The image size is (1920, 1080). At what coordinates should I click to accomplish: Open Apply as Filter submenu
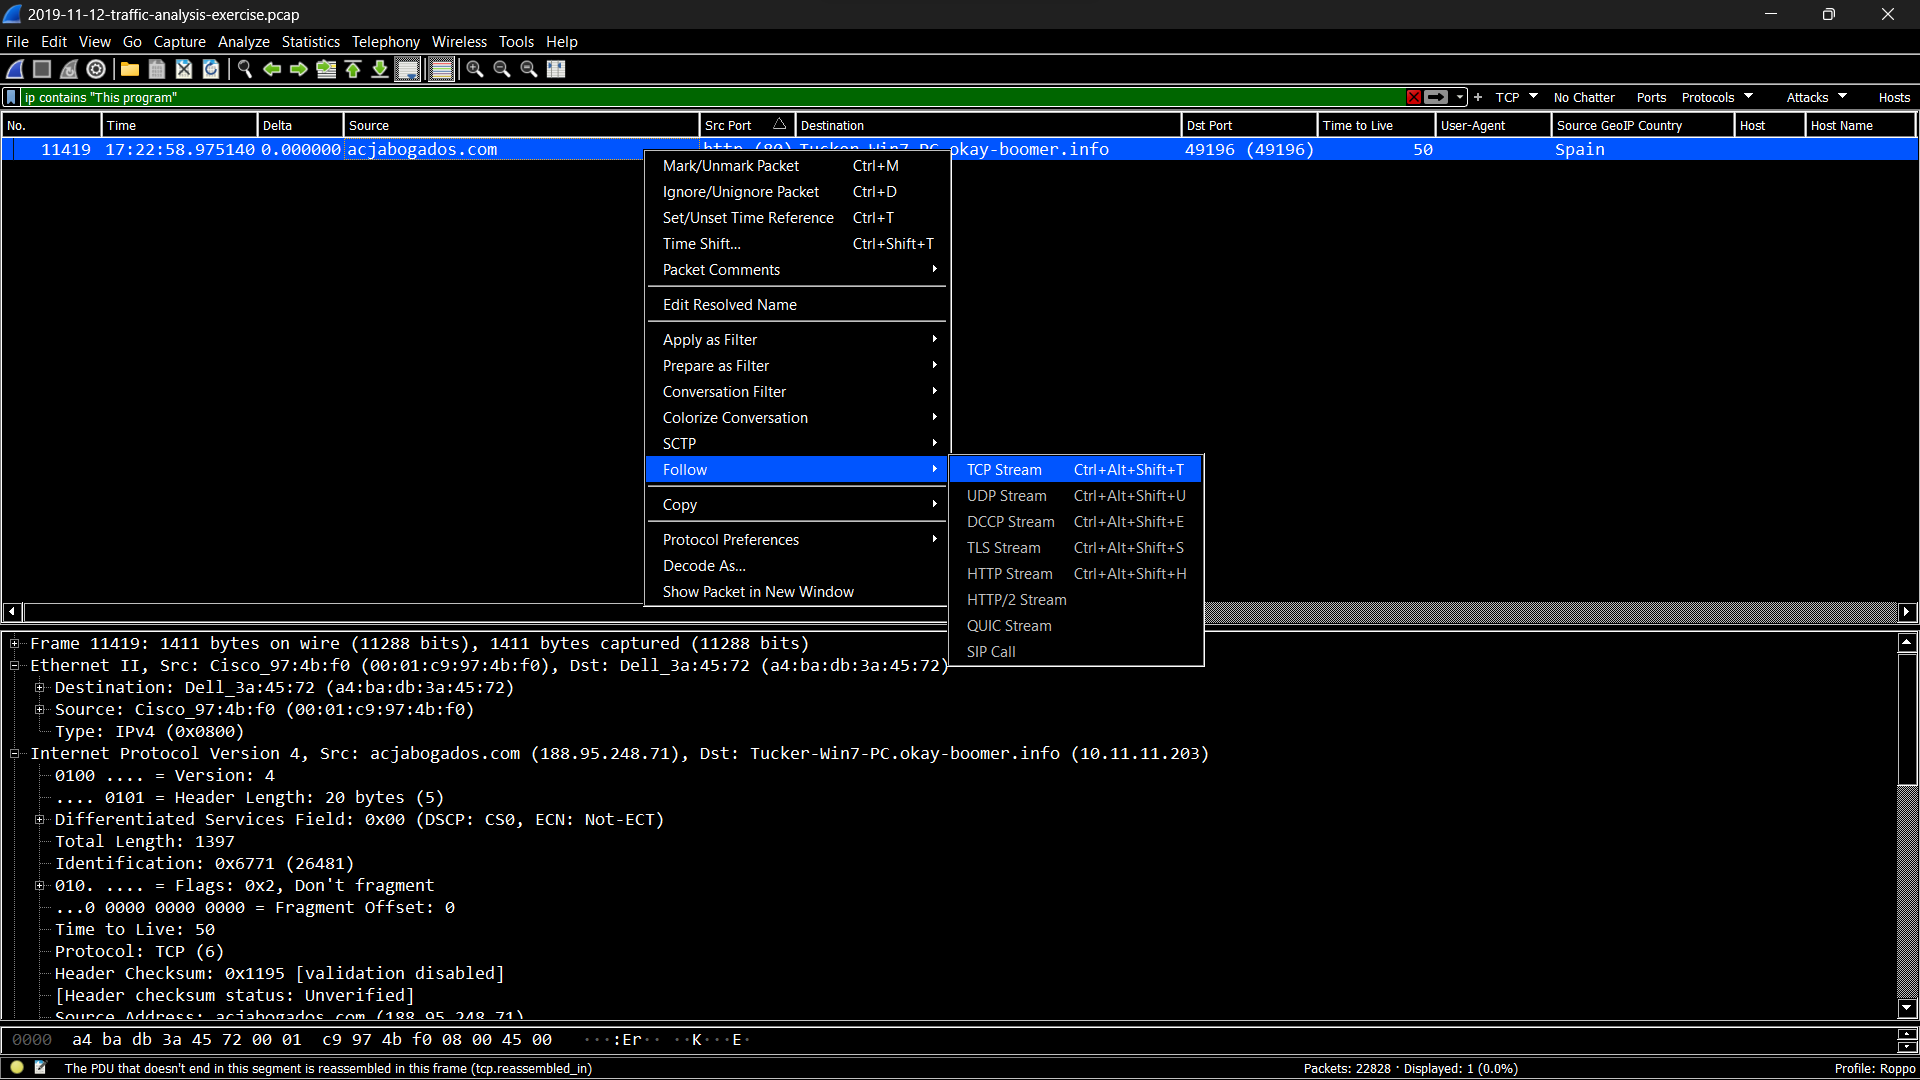click(x=796, y=340)
